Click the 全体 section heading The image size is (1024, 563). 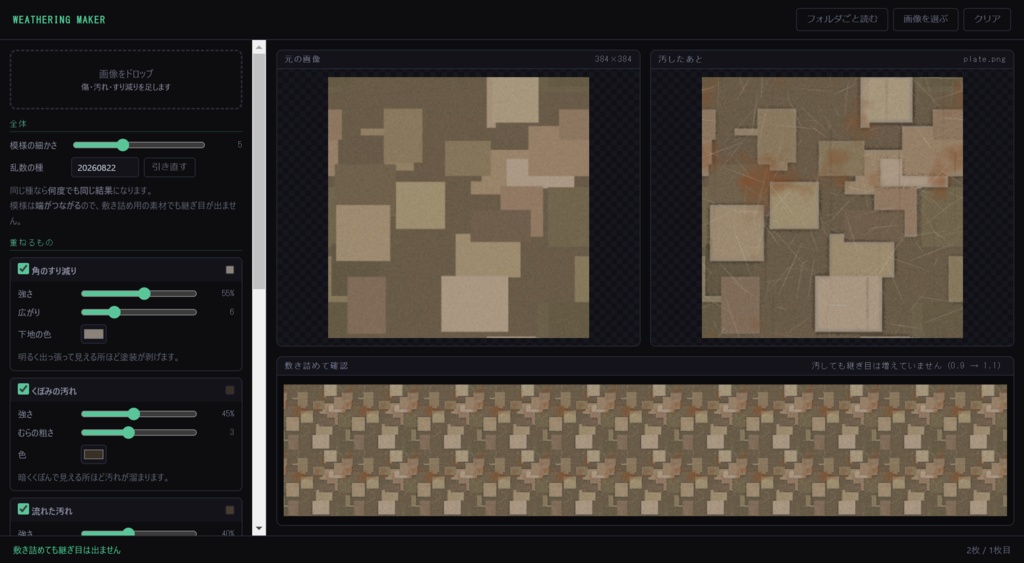click(18, 123)
